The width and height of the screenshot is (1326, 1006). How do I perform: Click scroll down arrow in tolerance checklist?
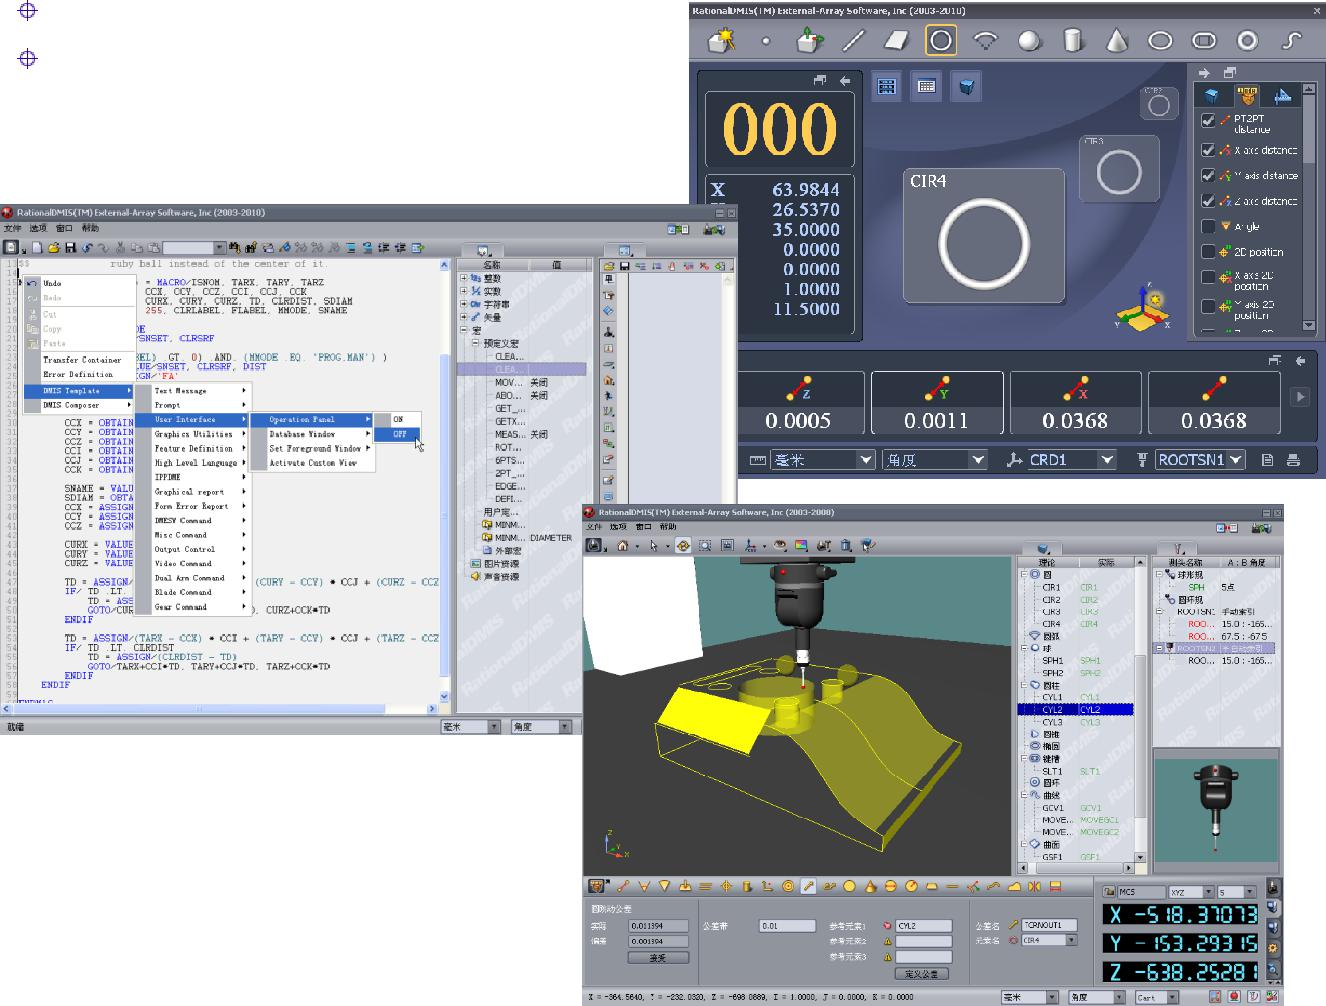(x=1309, y=326)
